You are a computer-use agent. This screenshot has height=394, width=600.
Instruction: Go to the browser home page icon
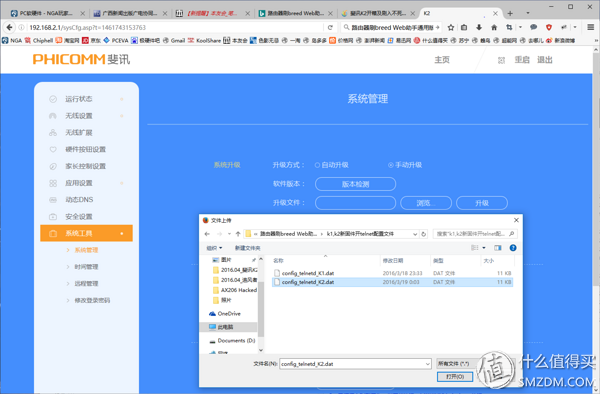494,27
